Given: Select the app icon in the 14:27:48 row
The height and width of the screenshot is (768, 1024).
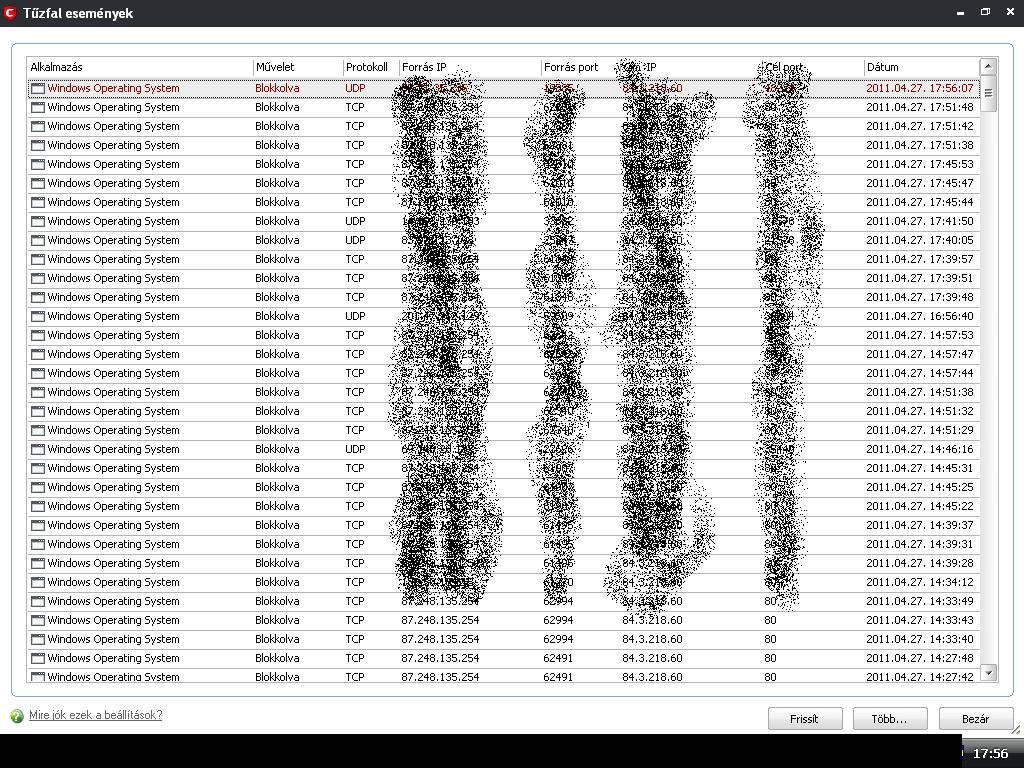Looking at the screenshot, I should [38, 658].
